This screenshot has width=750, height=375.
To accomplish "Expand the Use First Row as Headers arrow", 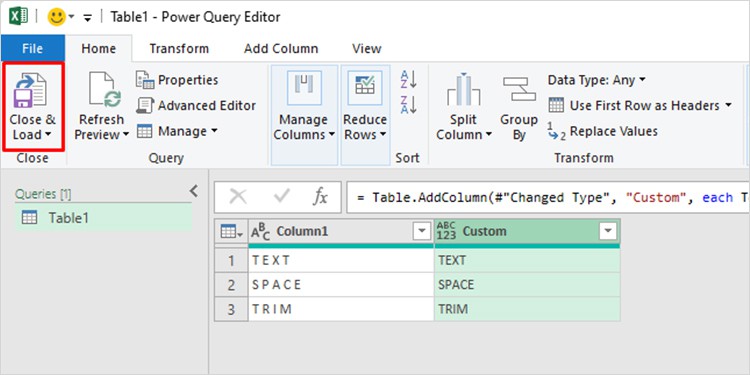I will [x=728, y=105].
